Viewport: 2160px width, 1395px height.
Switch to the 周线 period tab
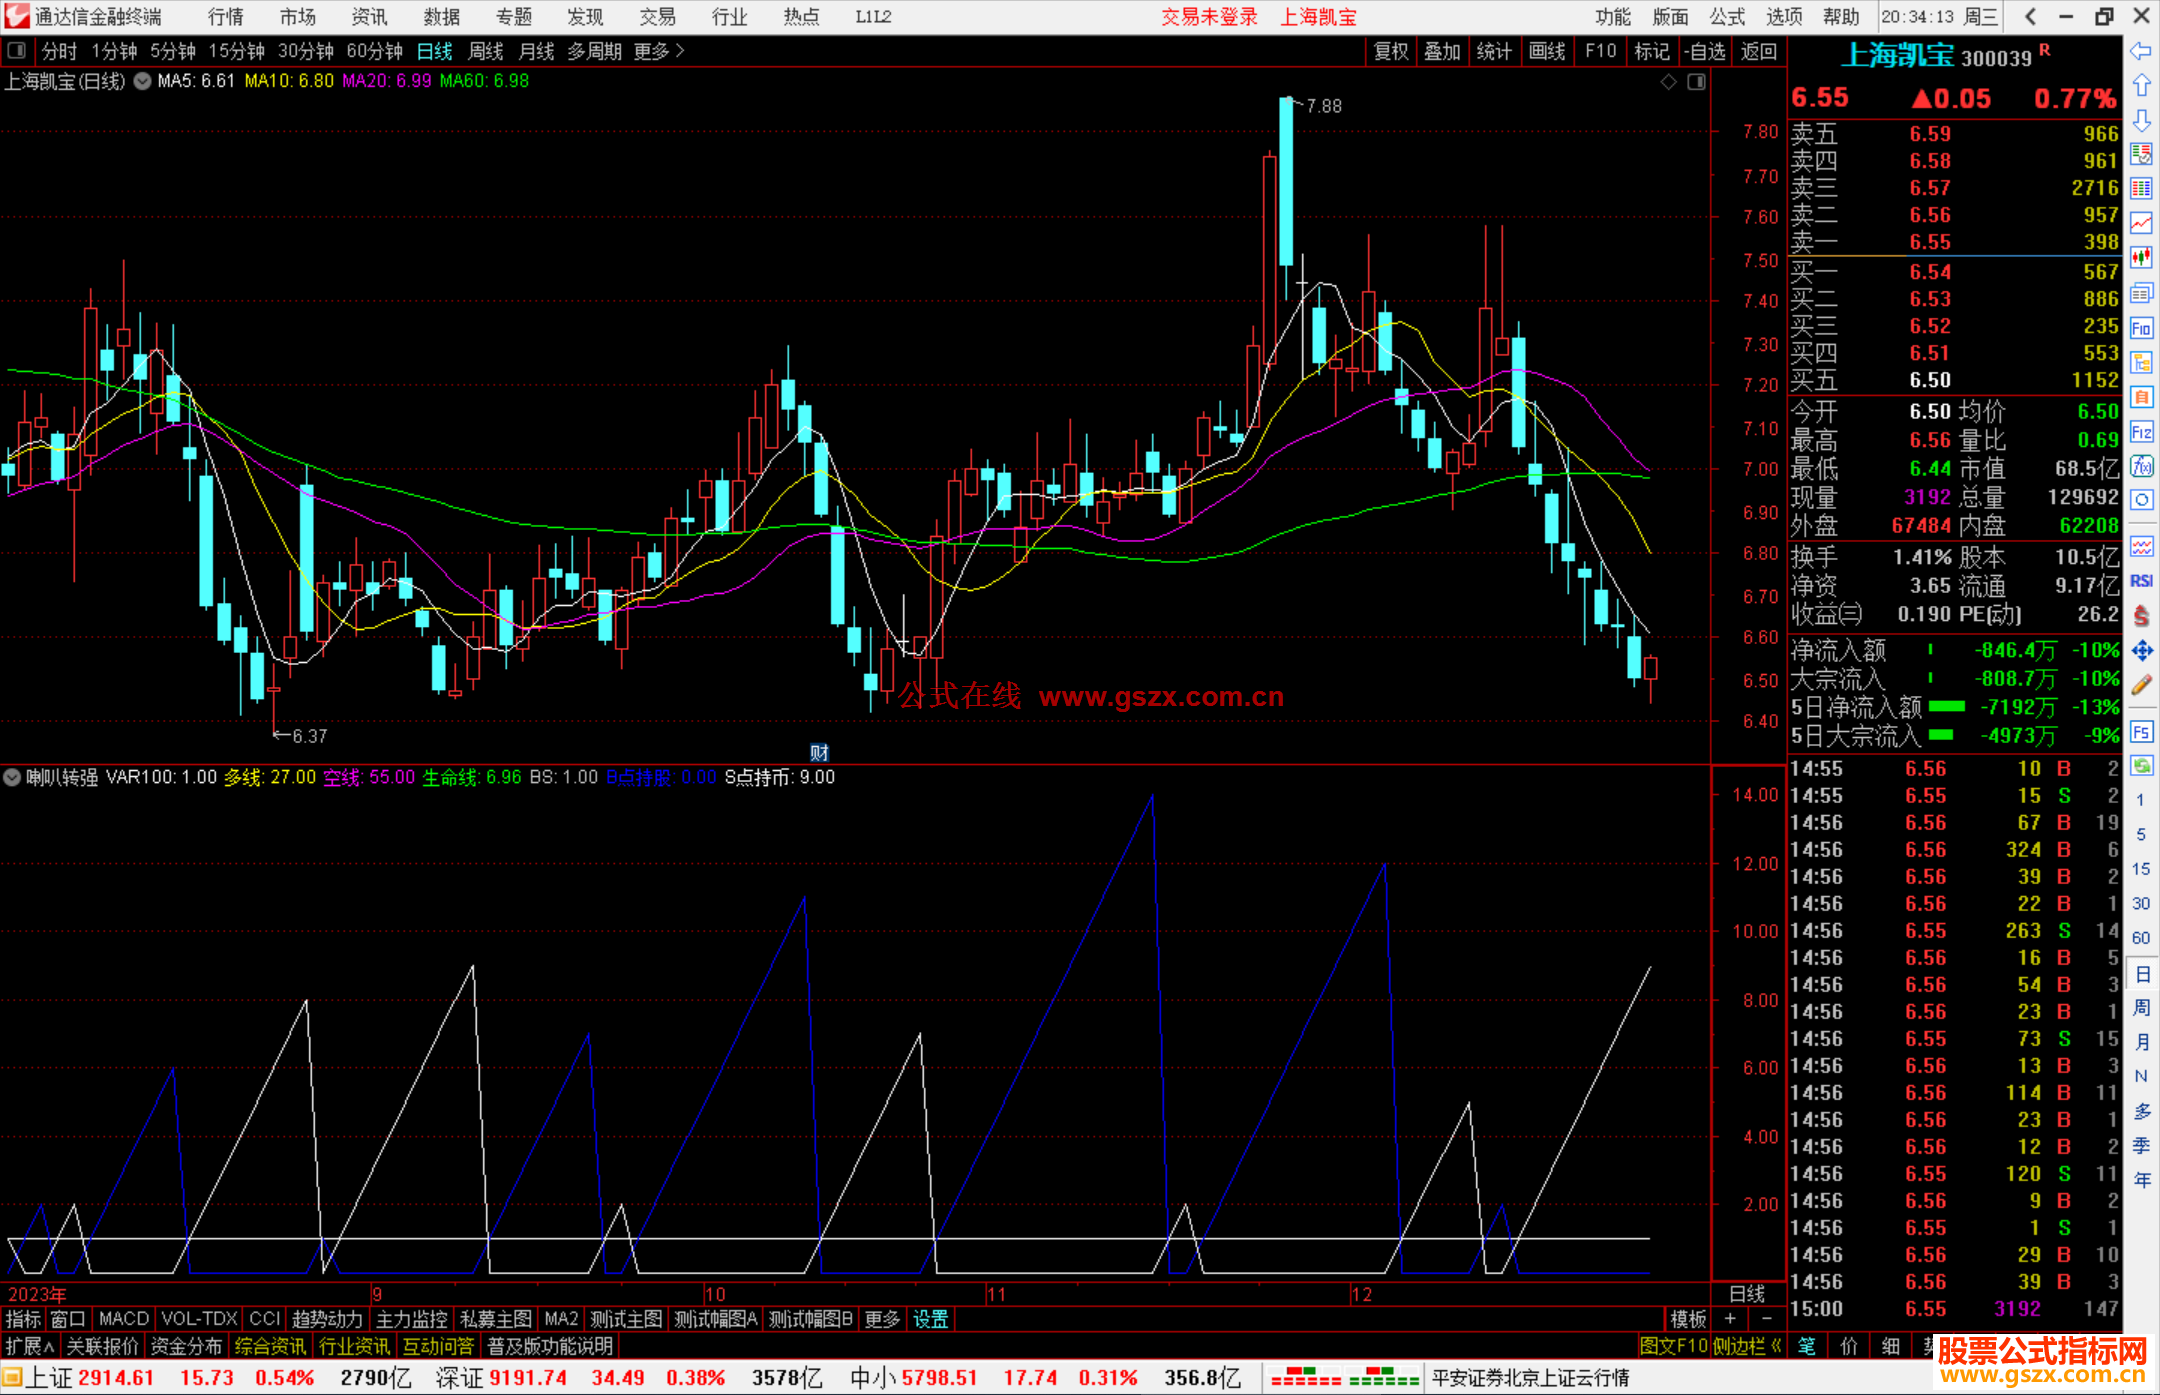click(x=486, y=51)
